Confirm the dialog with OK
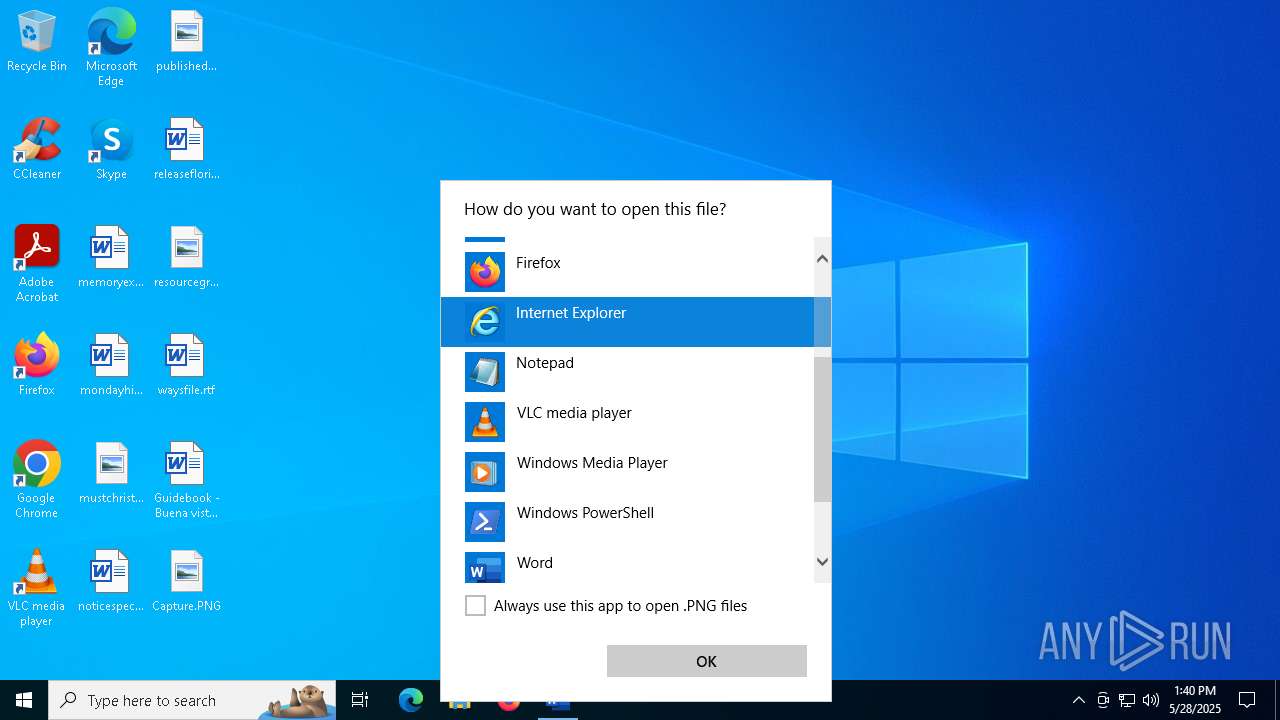The image size is (1280, 720). [x=707, y=661]
